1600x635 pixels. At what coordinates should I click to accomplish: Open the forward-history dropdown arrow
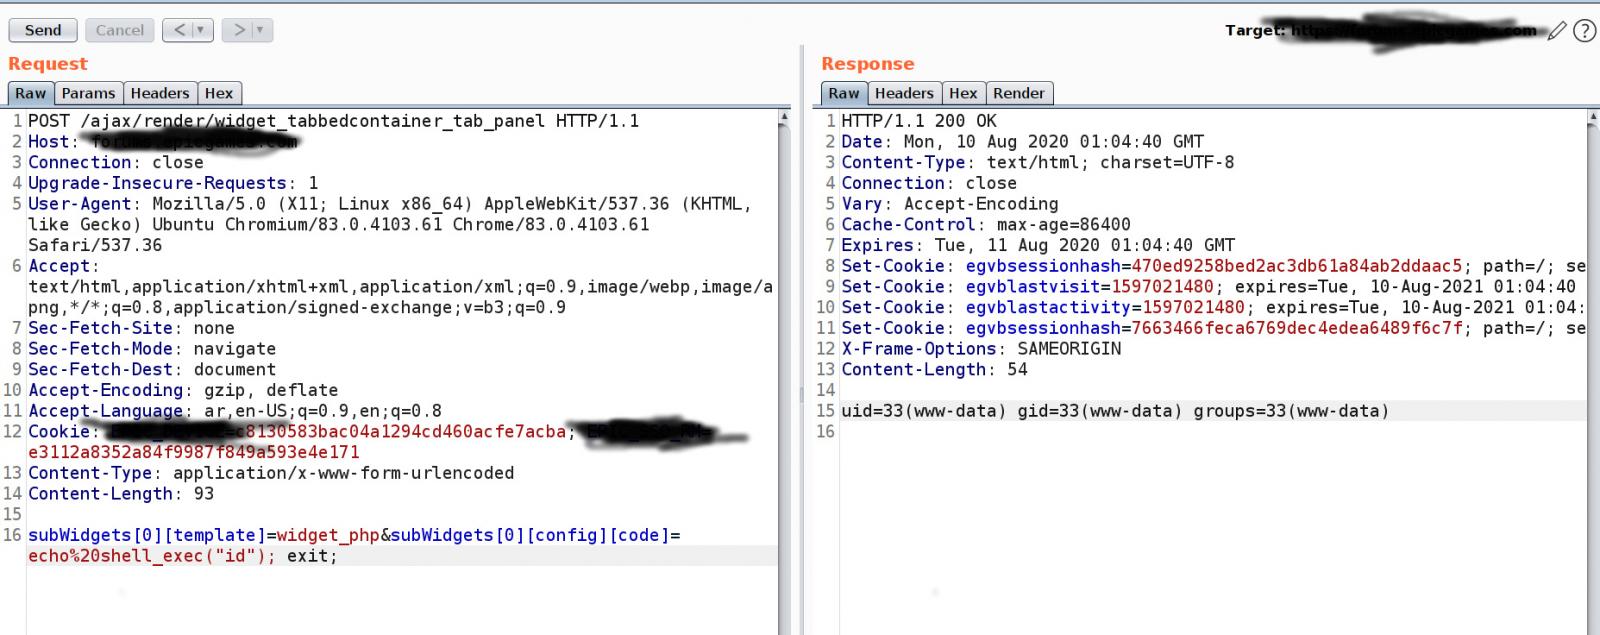tap(262, 30)
